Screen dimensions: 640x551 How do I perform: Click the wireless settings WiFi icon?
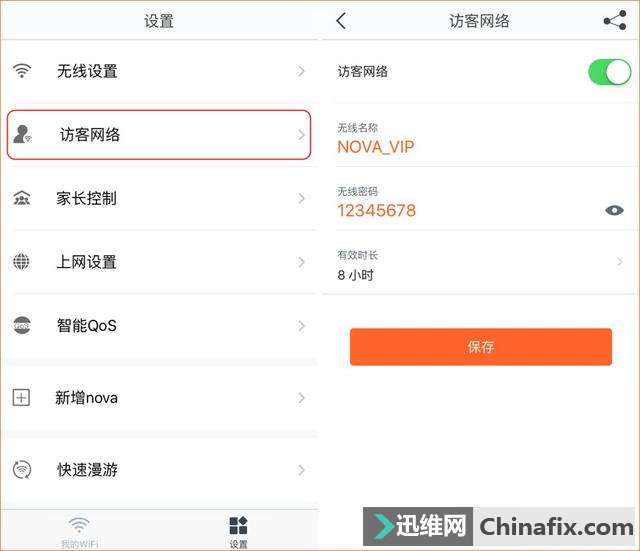click(x=22, y=71)
